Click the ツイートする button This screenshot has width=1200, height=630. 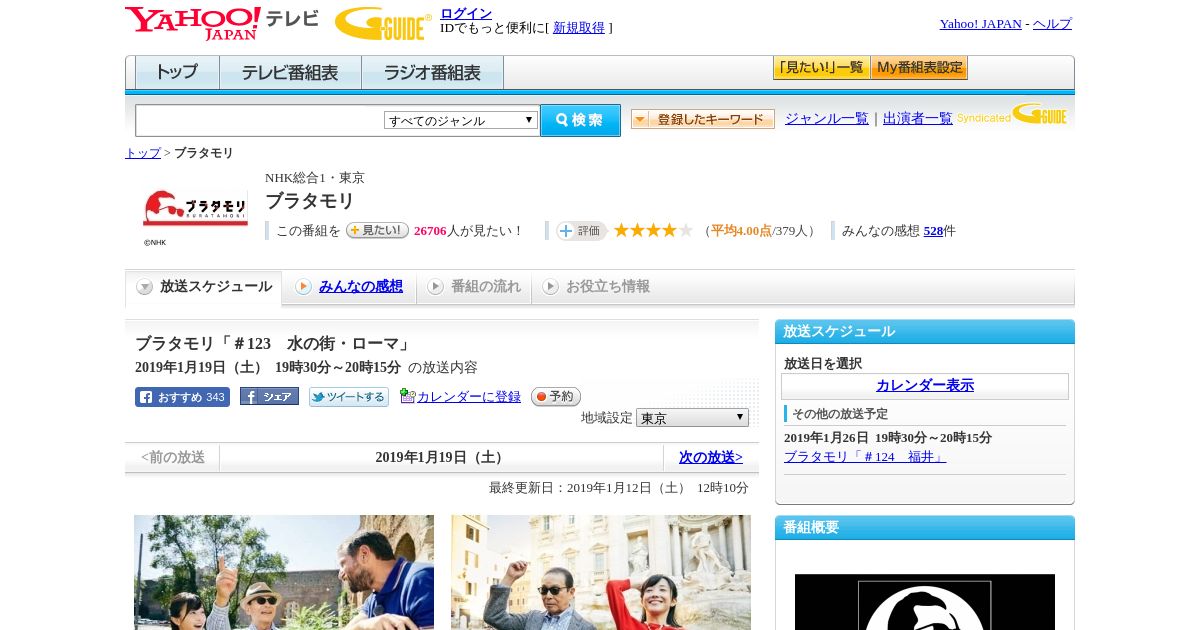(349, 397)
